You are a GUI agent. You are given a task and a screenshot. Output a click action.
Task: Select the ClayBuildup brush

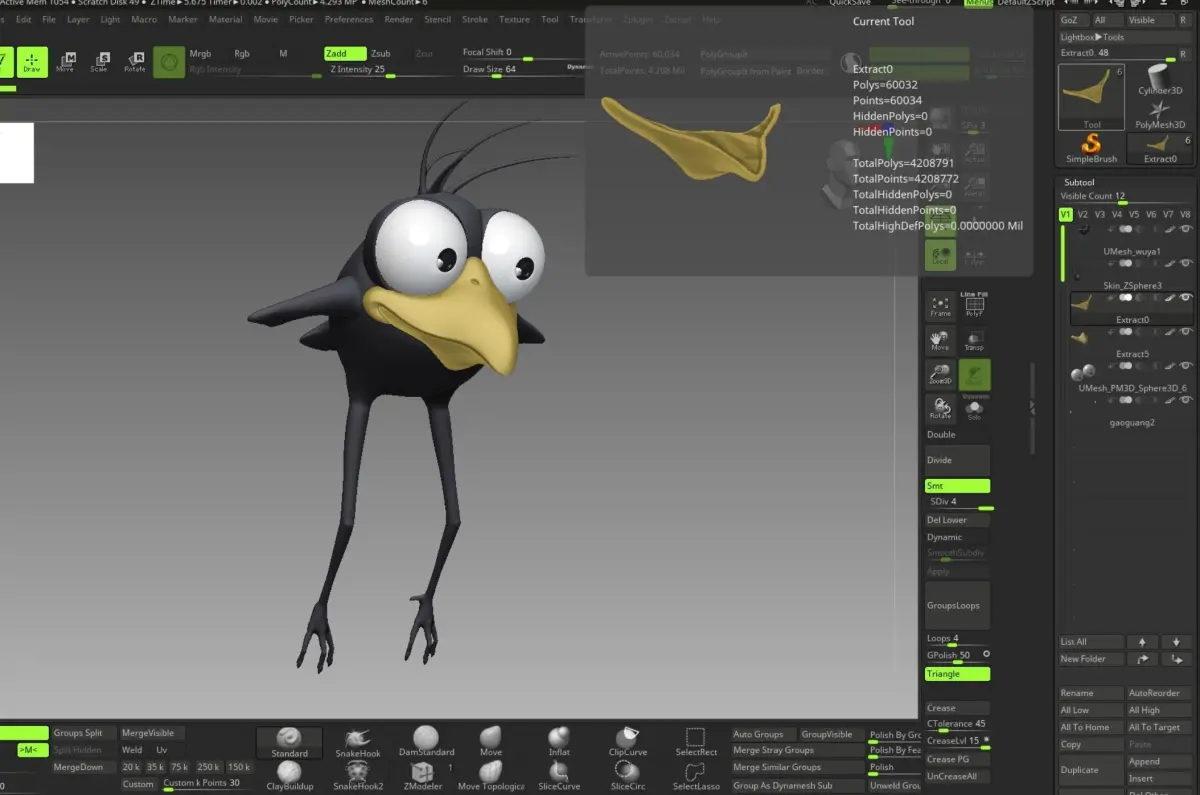(289, 777)
